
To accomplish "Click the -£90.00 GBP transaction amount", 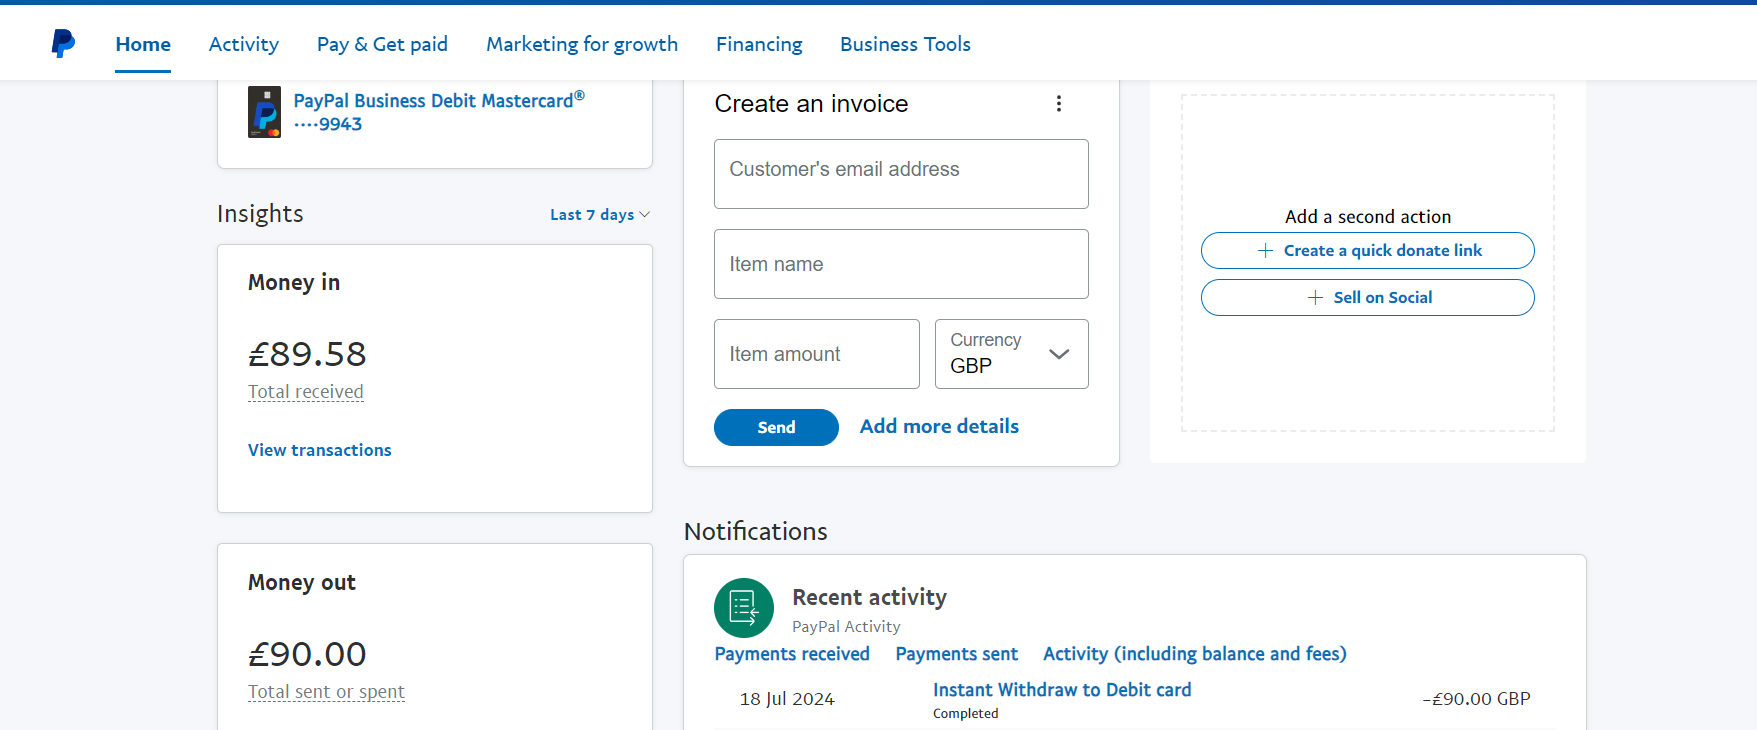I will coord(1476,699).
